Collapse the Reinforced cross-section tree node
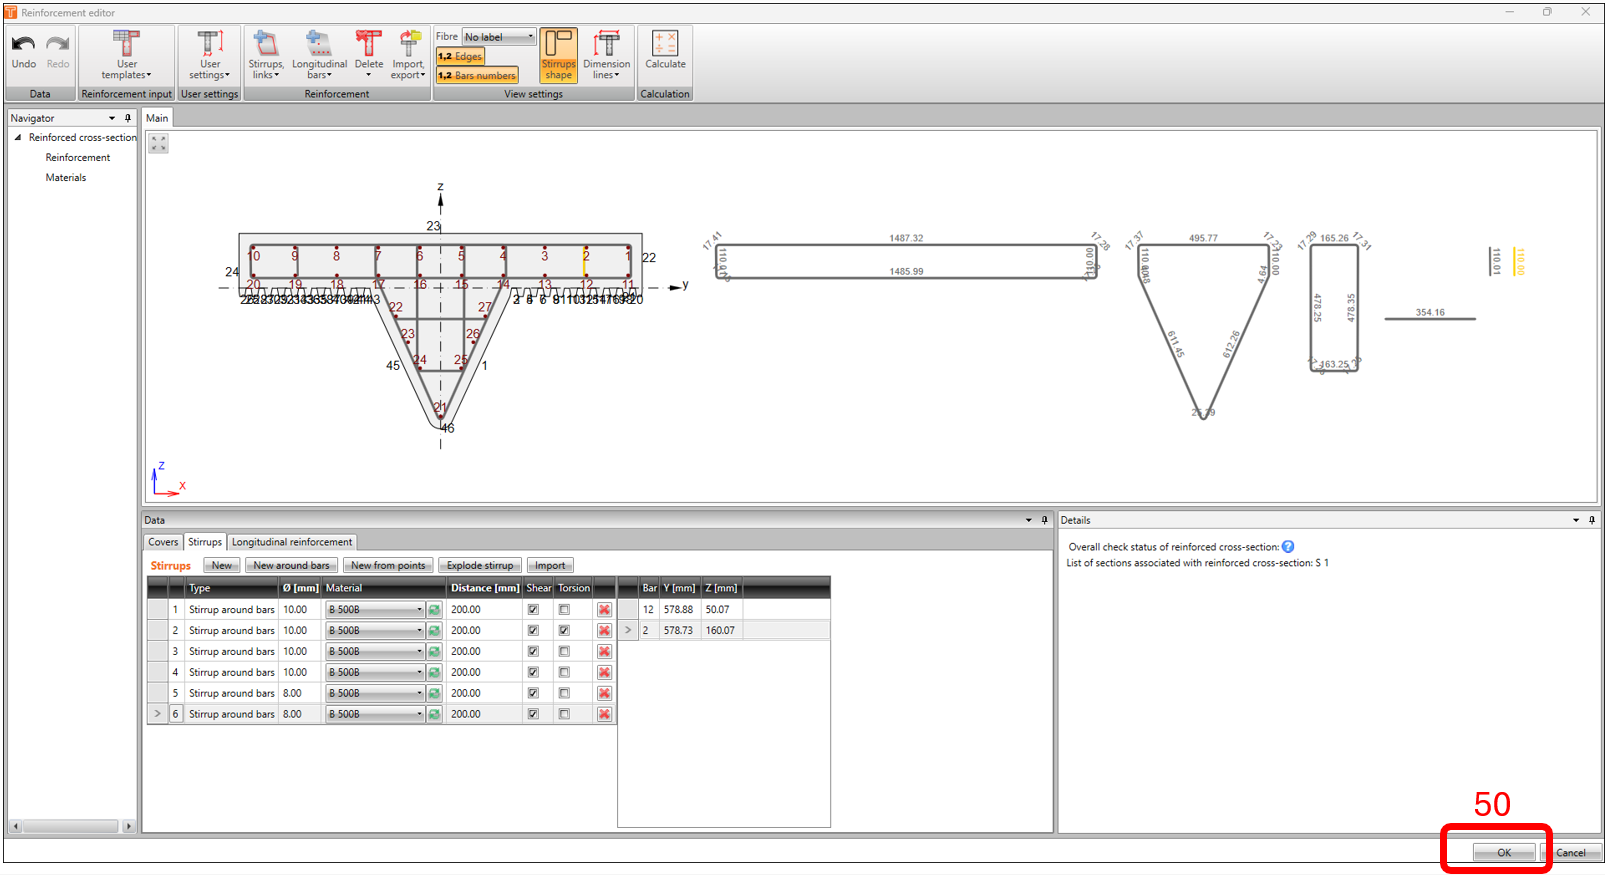The width and height of the screenshot is (1605, 875). 18,138
